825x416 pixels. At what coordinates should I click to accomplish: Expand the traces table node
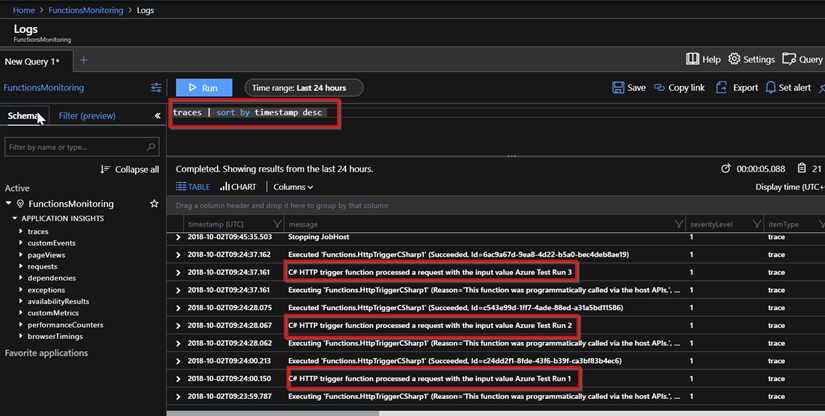pos(21,231)
